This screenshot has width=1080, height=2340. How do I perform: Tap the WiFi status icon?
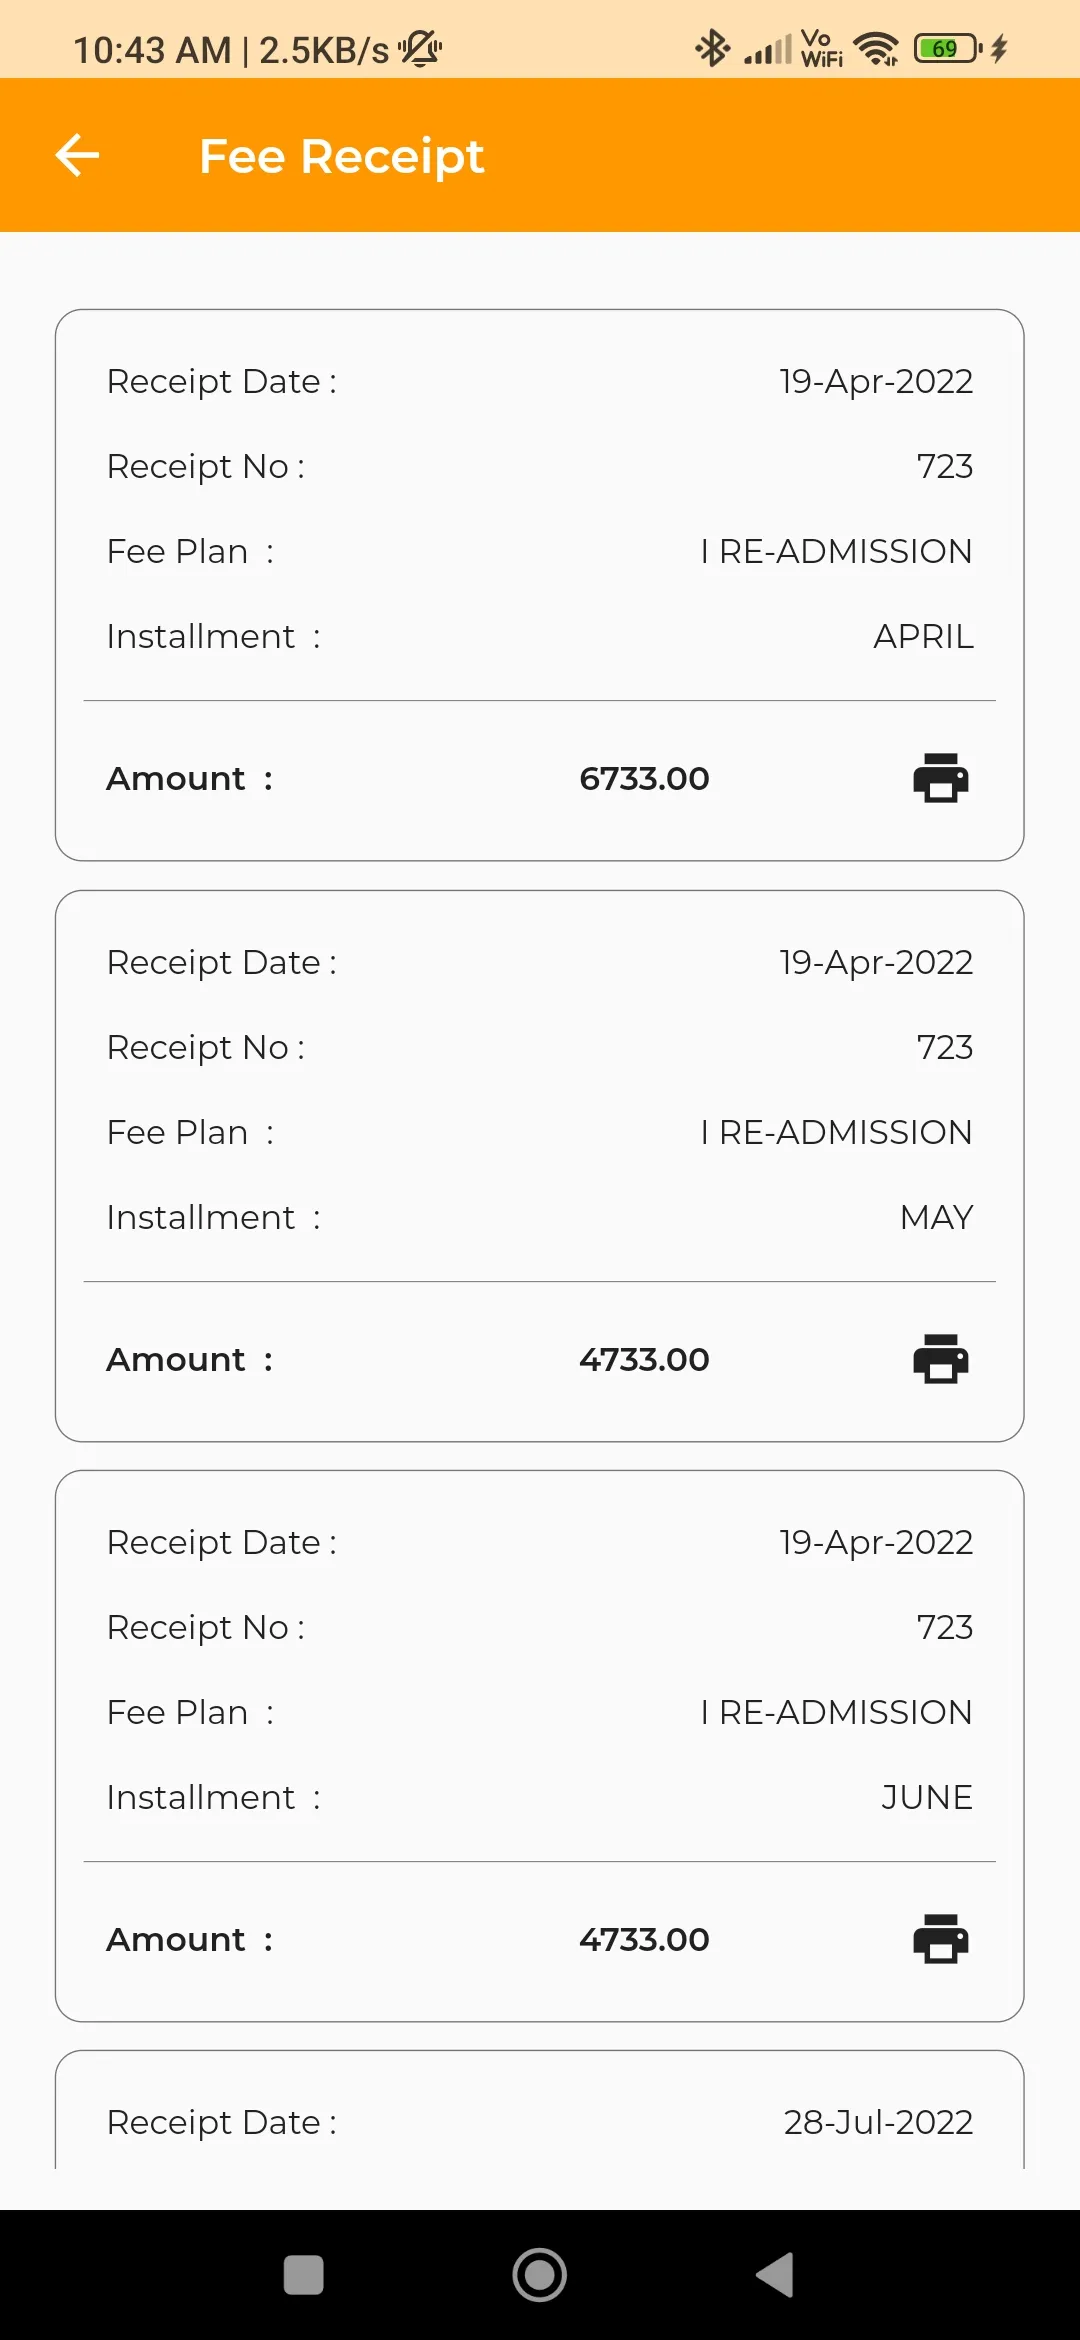[x=877, y=48]
